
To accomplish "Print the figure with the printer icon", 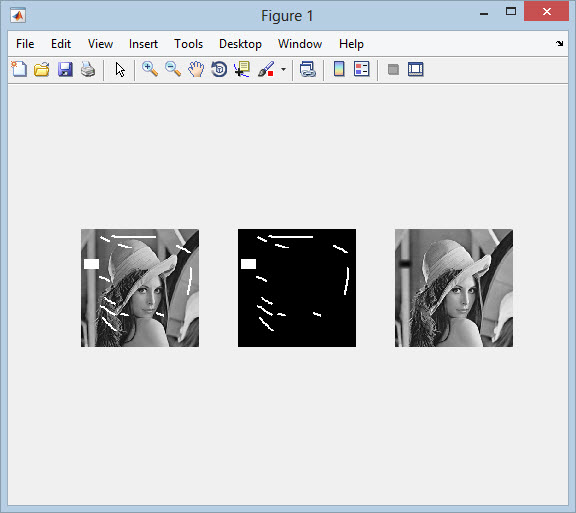I will [x=88, y=69].
